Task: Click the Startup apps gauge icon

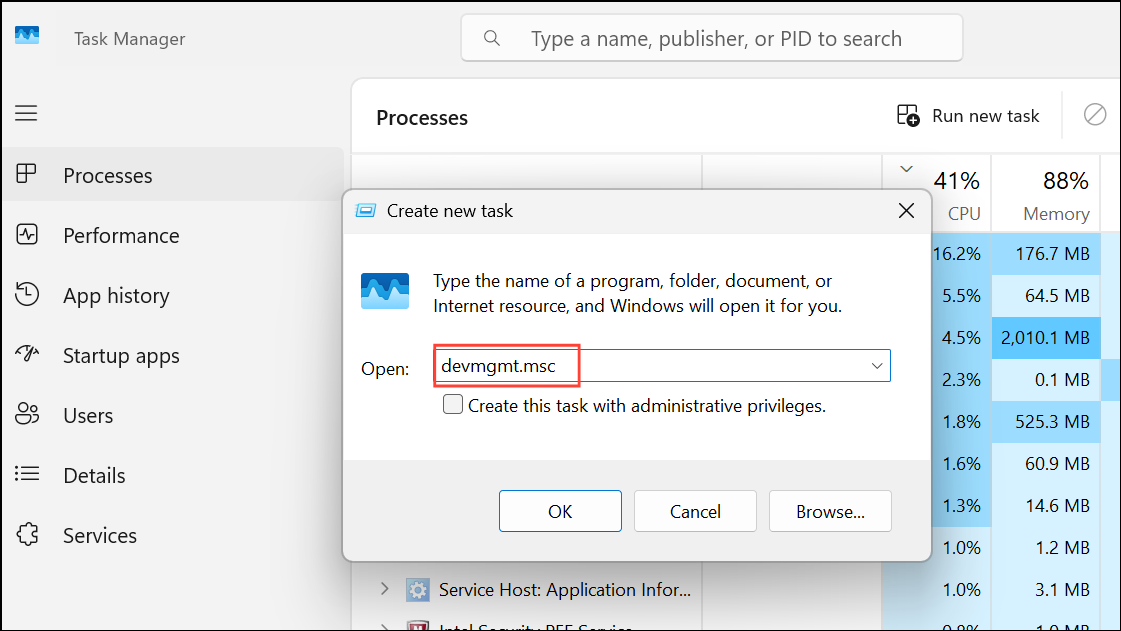Action: (27, 354)
